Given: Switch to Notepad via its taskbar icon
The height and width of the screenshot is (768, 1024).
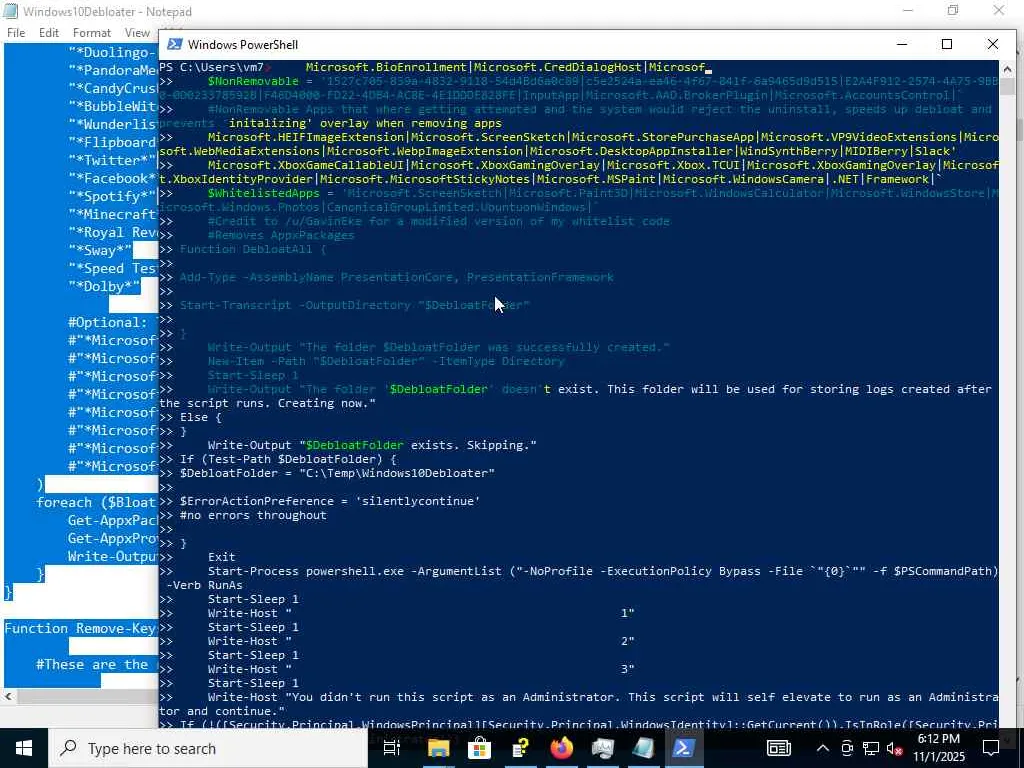Looking at the screenshot, I should pos(643,748).
